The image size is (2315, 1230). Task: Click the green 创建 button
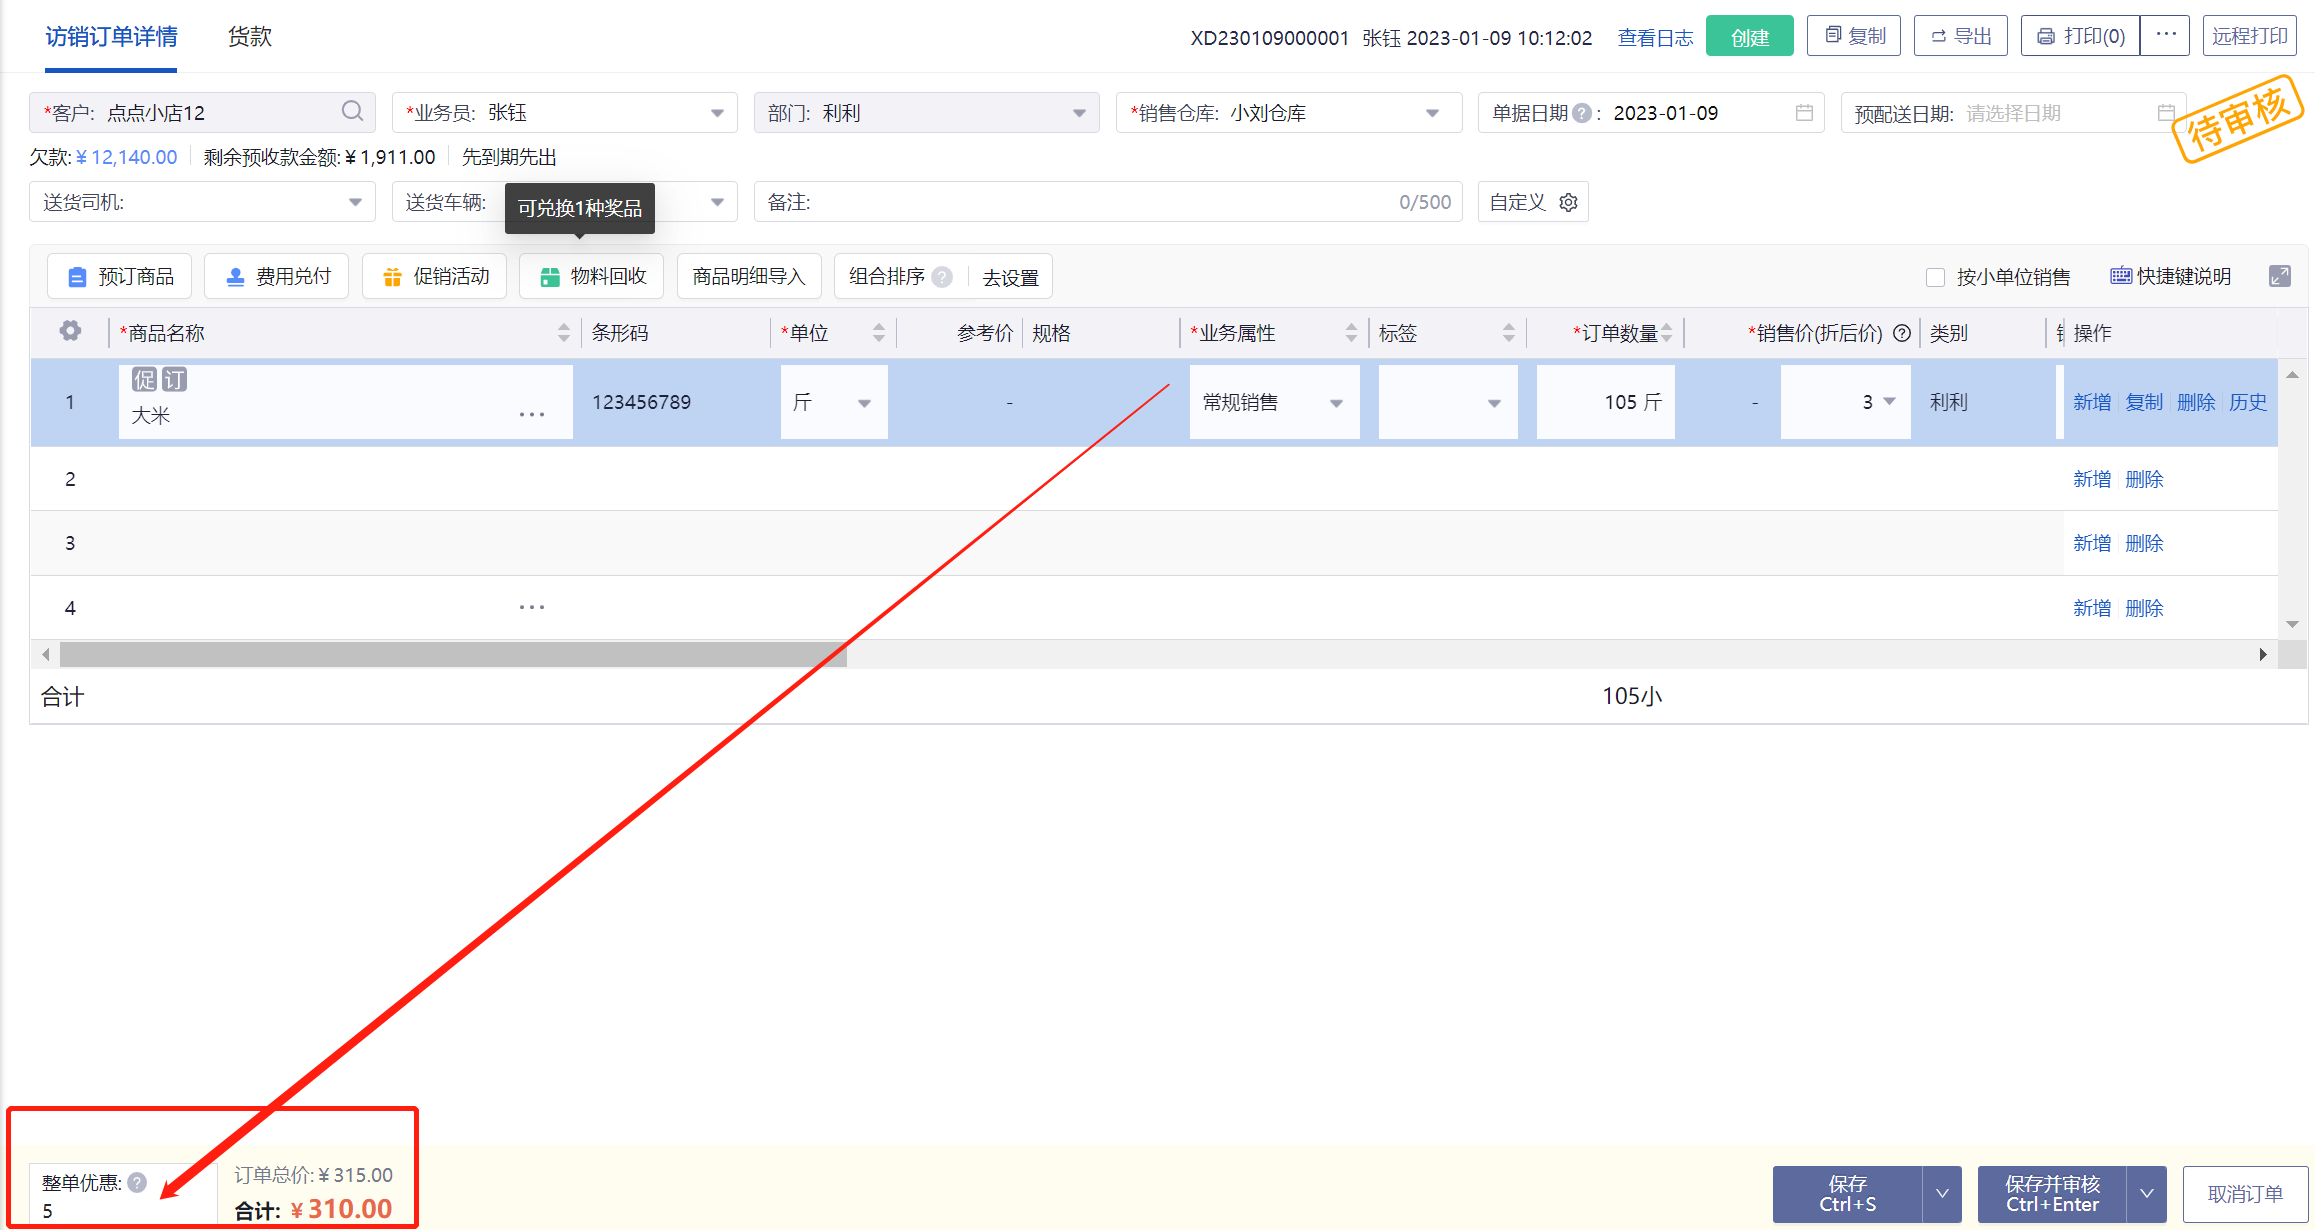1749,37
